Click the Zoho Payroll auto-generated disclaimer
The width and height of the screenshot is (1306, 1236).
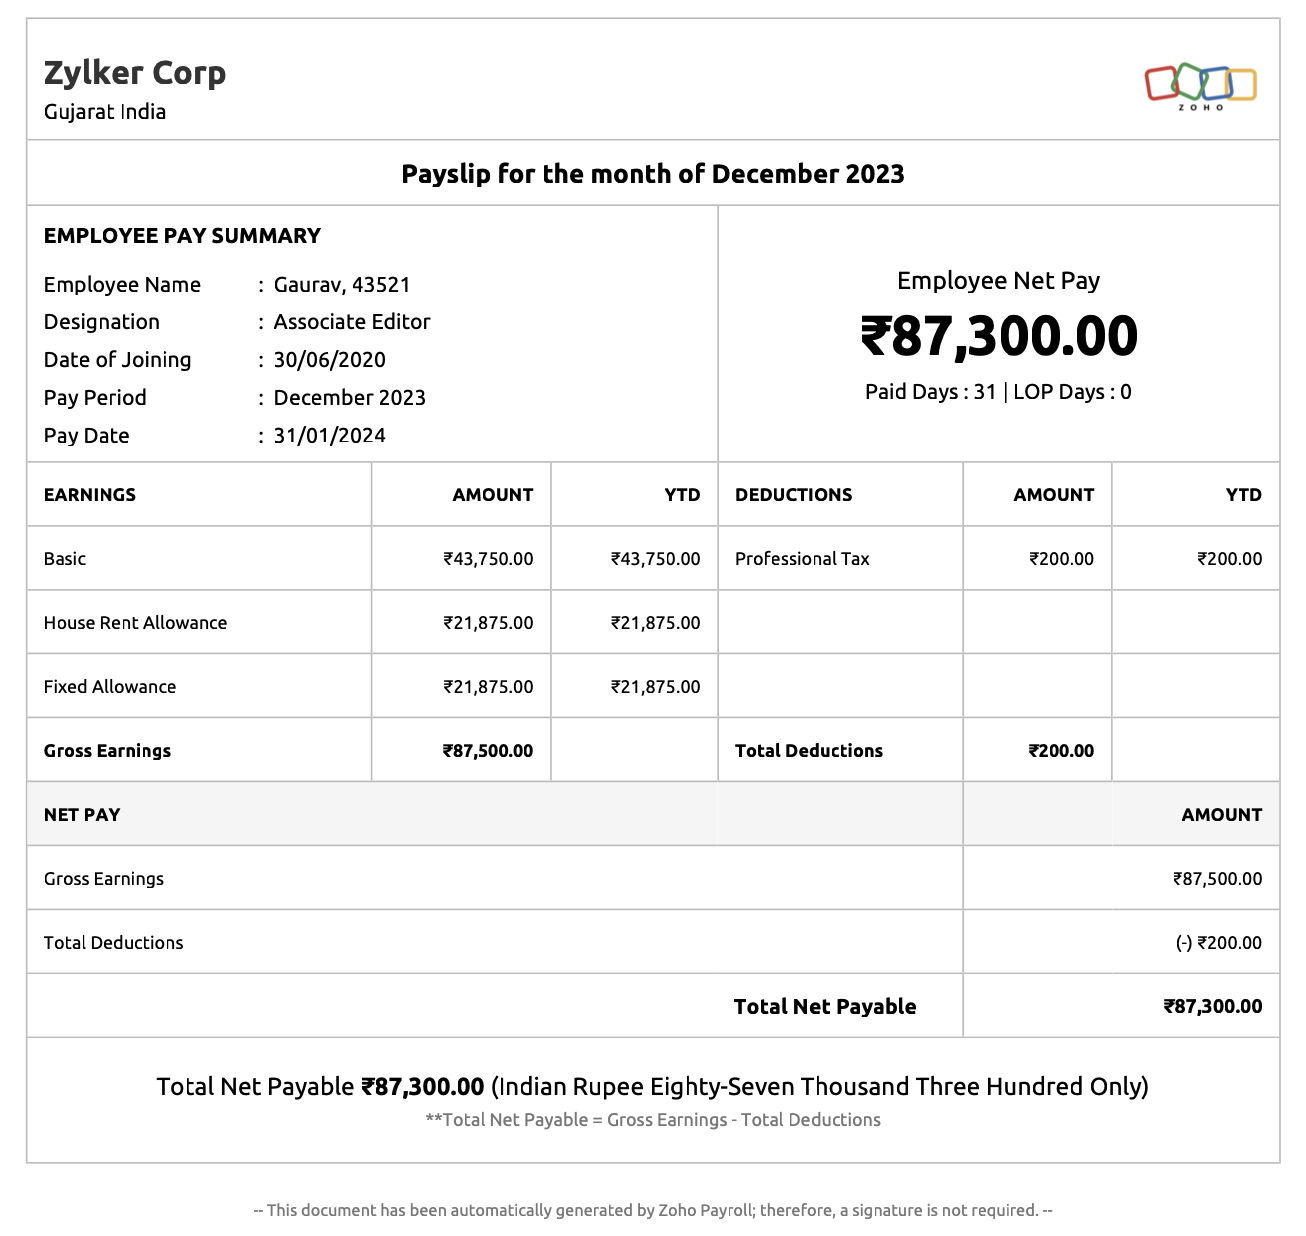[x=653, y=1210]
